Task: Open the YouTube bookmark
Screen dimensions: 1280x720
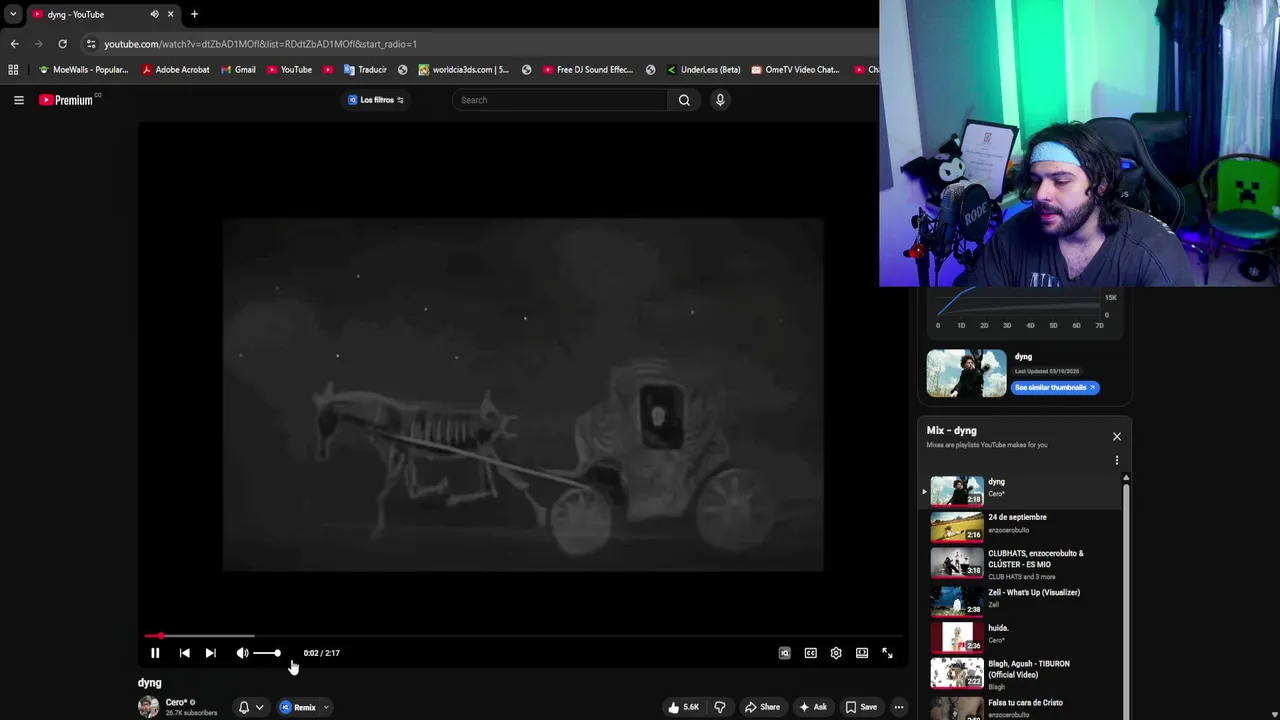Action: click(x=289, y=70)
